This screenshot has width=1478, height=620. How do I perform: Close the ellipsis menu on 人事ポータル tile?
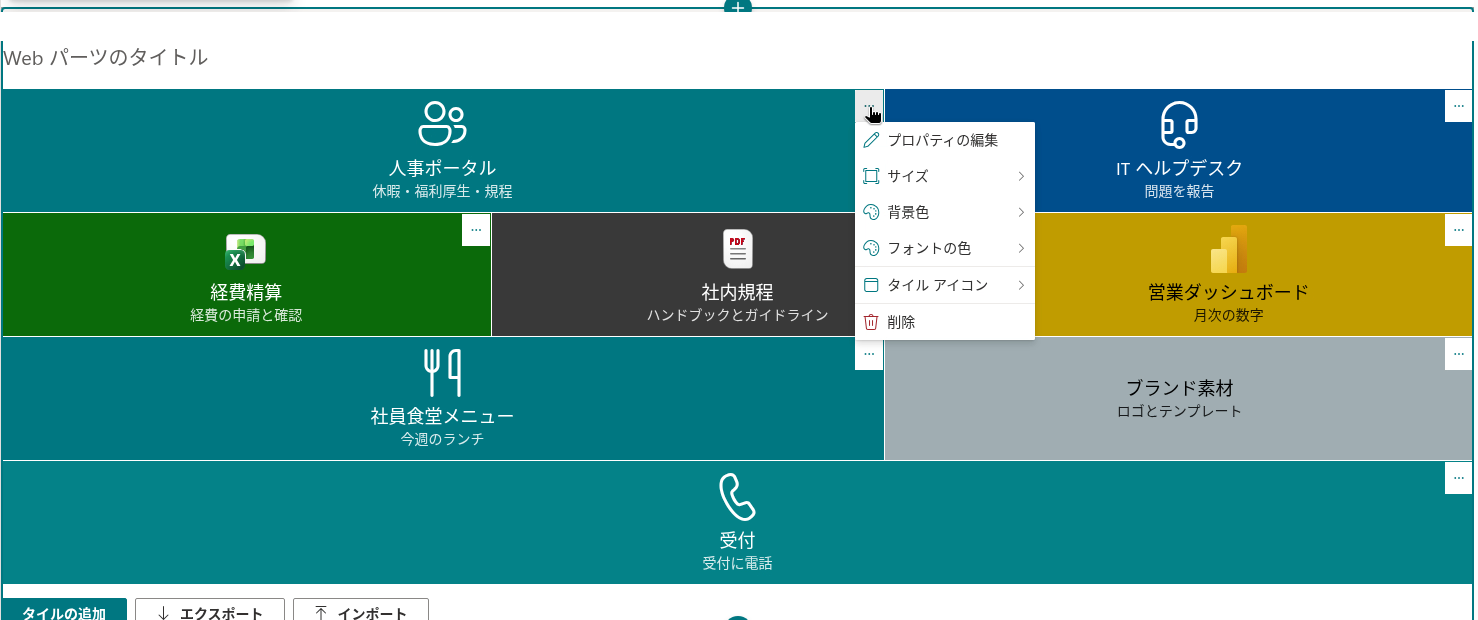(x=869, y=106)
